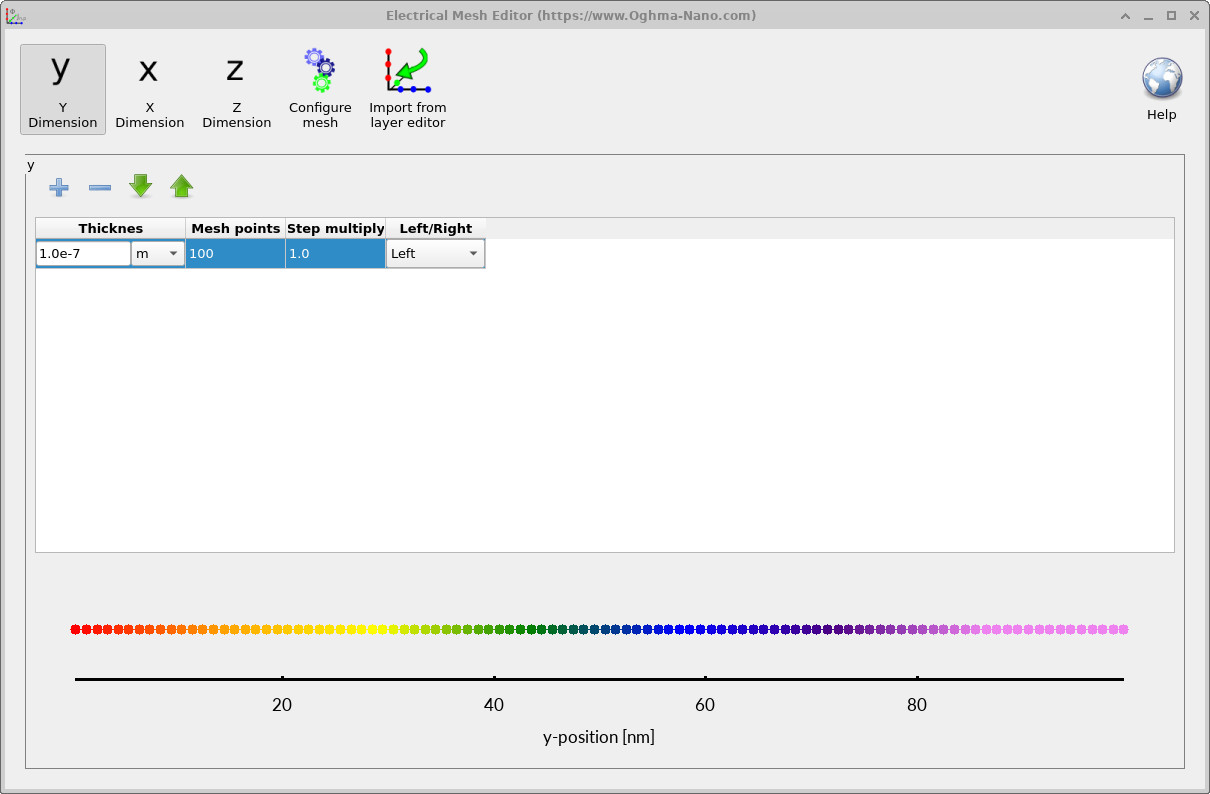Click the 20 tick label on axis

pos(282,705)
